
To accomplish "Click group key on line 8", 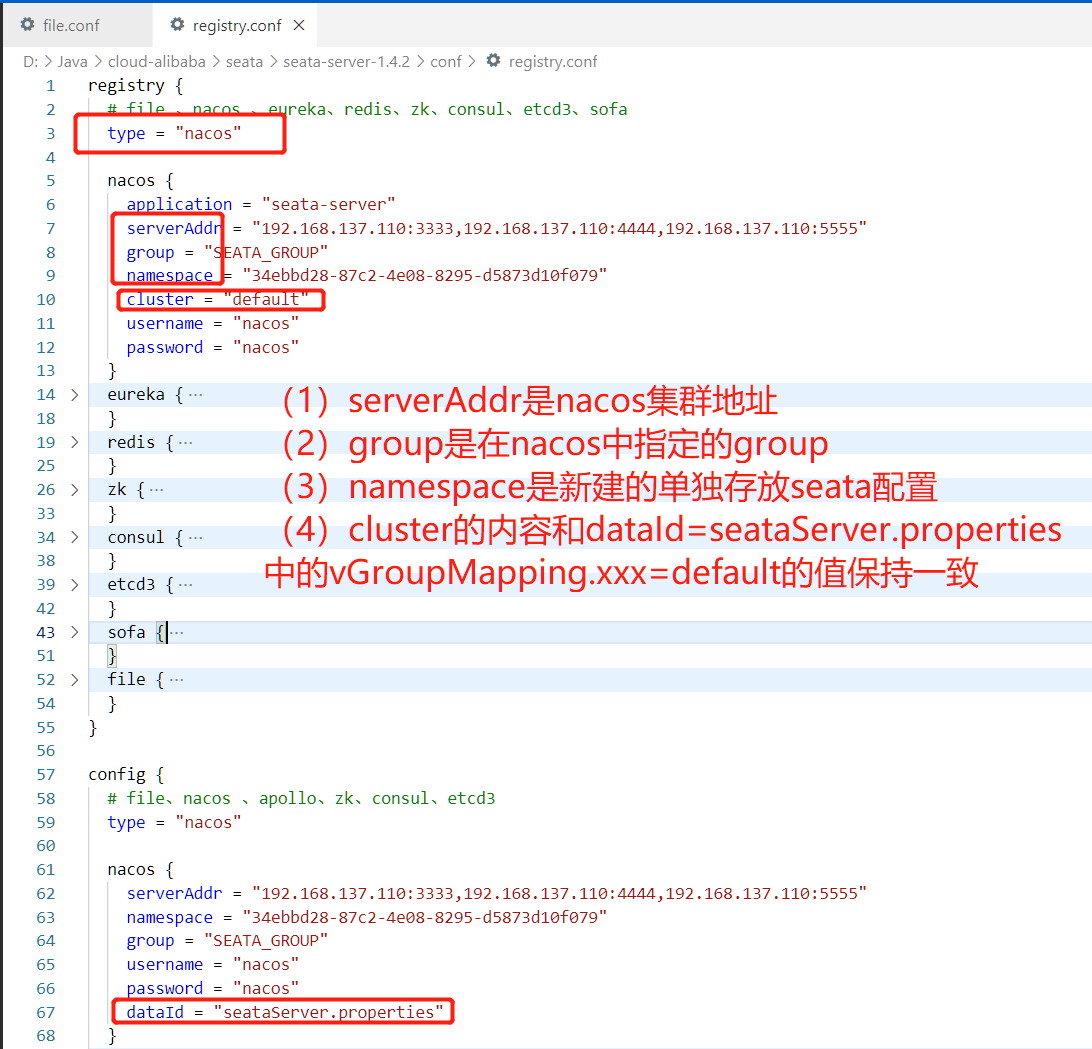I will 150,252.
